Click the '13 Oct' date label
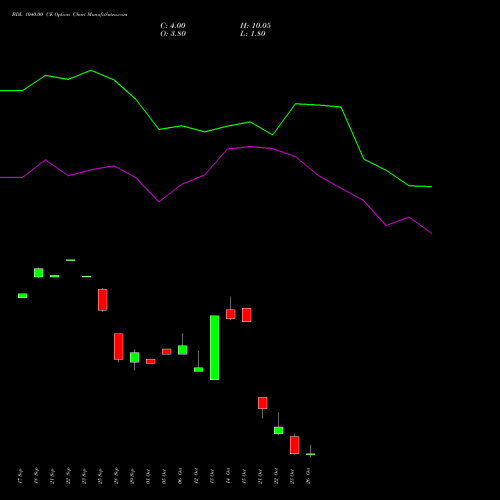This screenshot has height=500, width=500. pyautogui.click(x=212, y=476)
